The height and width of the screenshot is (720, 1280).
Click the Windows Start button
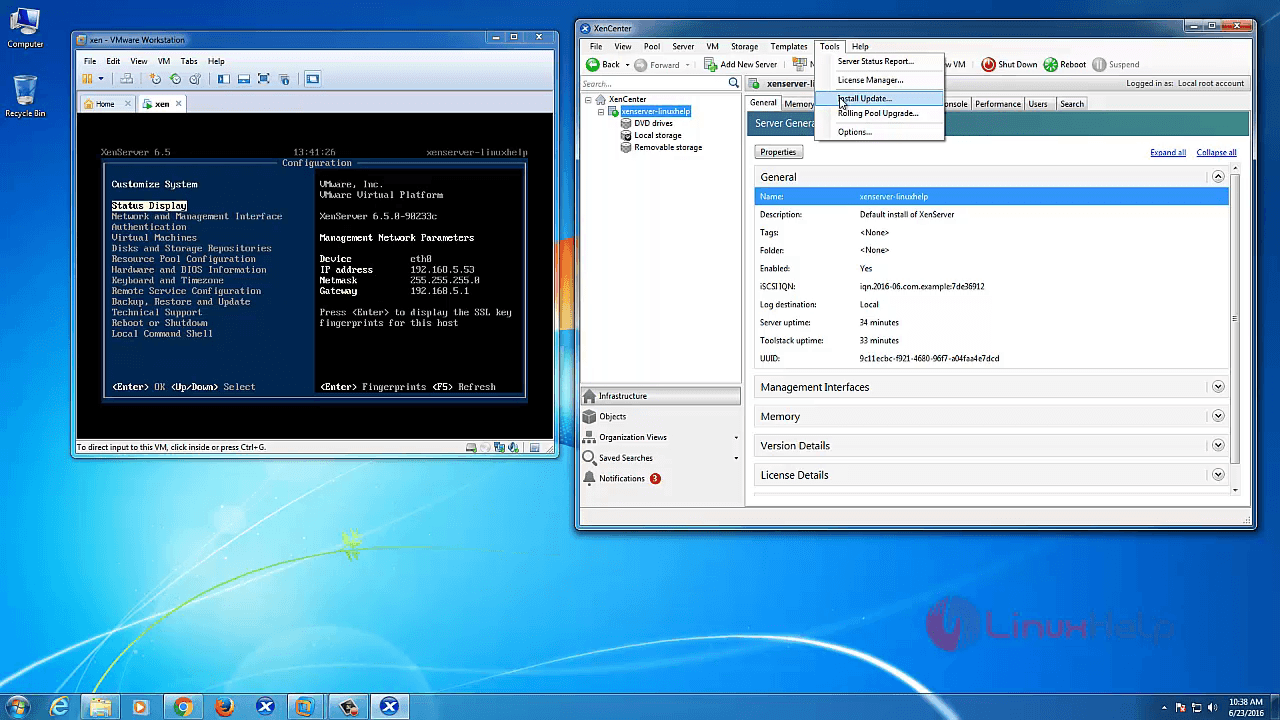(20, 706)
